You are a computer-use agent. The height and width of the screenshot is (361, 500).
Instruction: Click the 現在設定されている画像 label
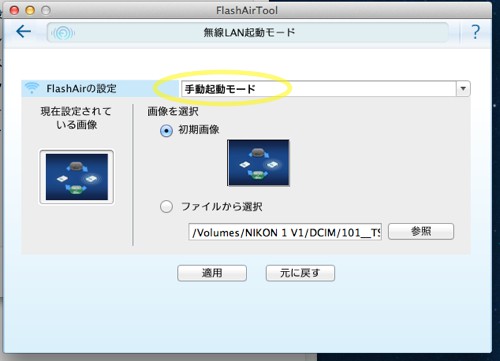(x=76, y=118)
